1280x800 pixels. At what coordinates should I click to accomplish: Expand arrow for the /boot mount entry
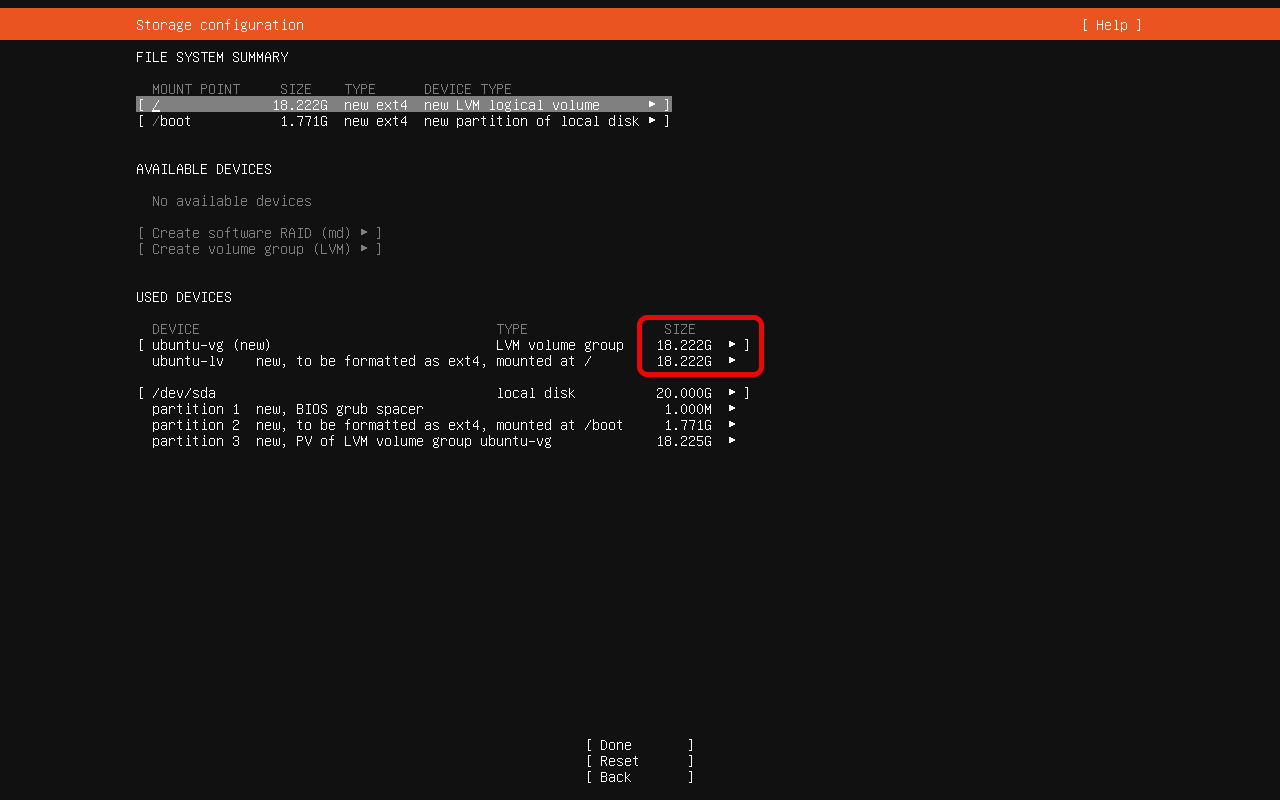[652, 121]
